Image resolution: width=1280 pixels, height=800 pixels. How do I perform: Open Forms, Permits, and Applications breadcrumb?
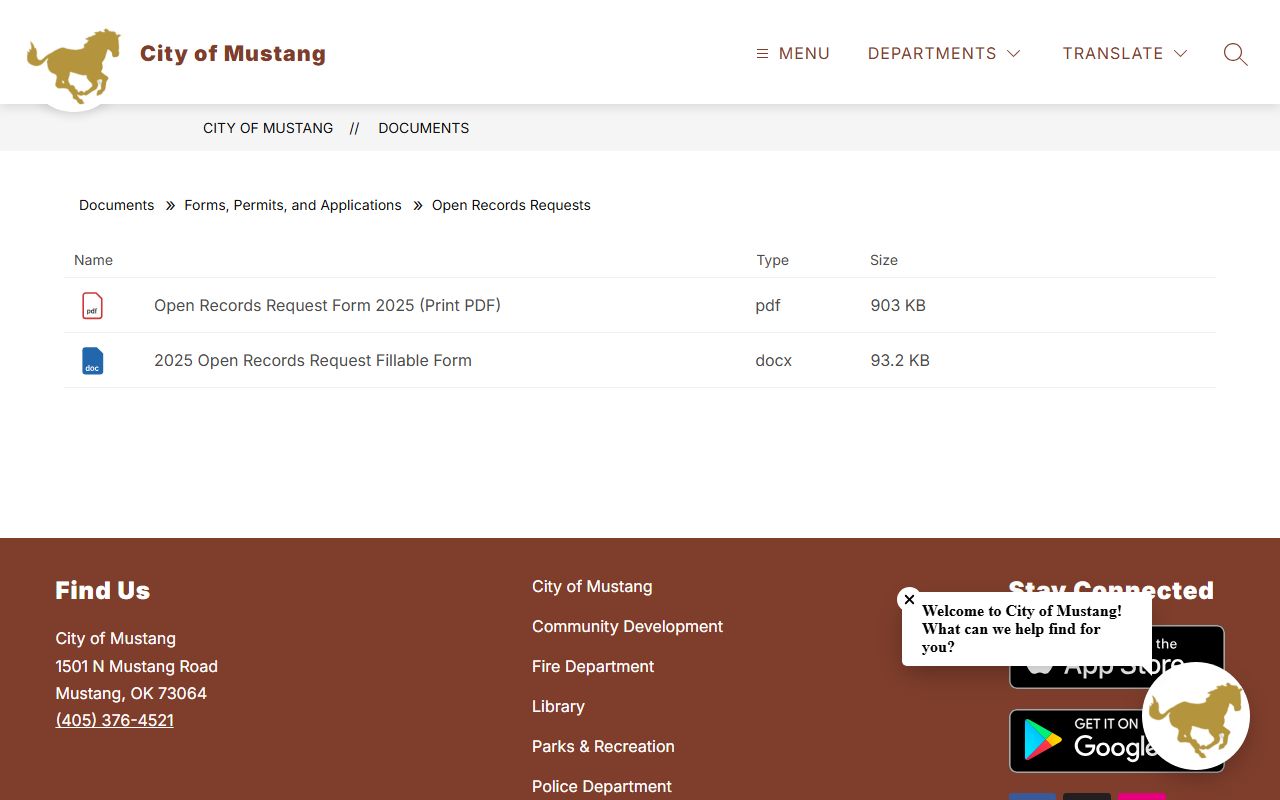(x=293, y=205)
